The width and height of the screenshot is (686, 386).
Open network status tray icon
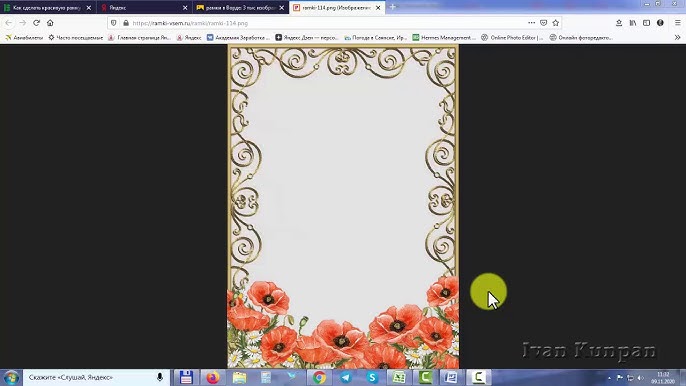click(630, 378)
